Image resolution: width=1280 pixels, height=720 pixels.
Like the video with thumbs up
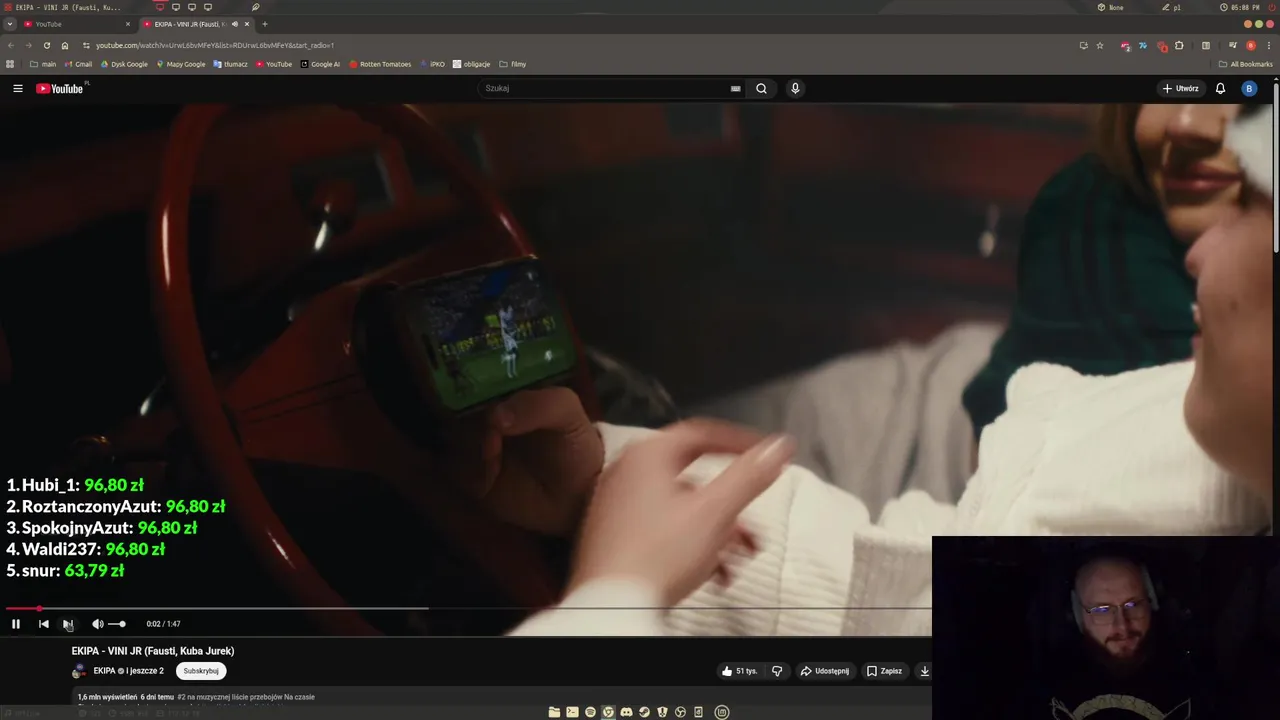point(739,671)
